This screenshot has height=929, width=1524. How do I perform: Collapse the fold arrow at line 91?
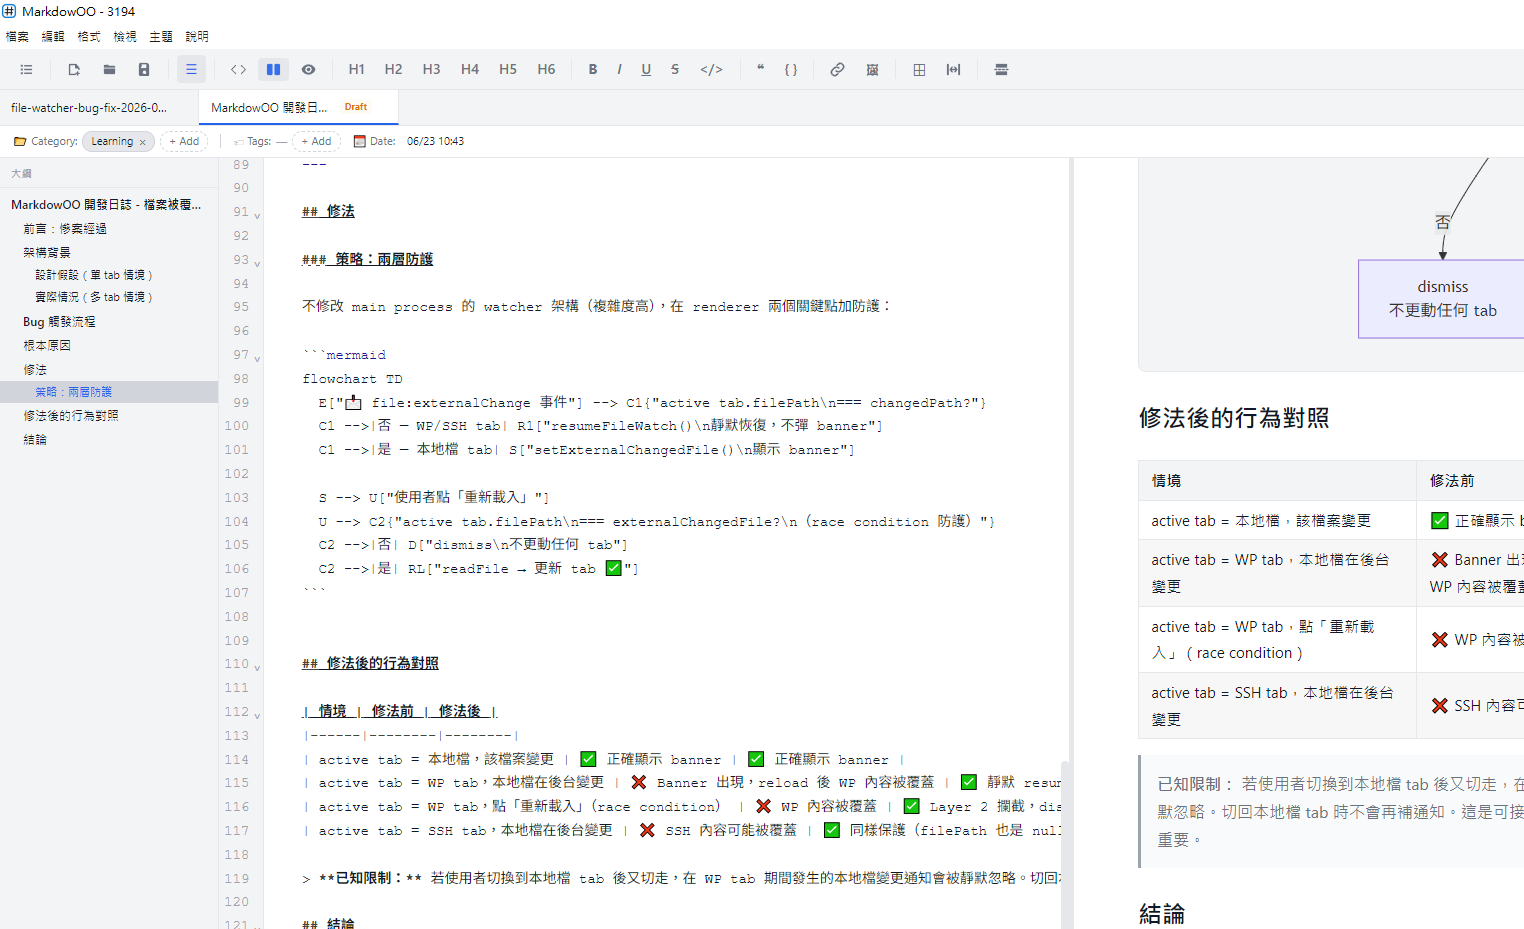[x=257, y=215]
